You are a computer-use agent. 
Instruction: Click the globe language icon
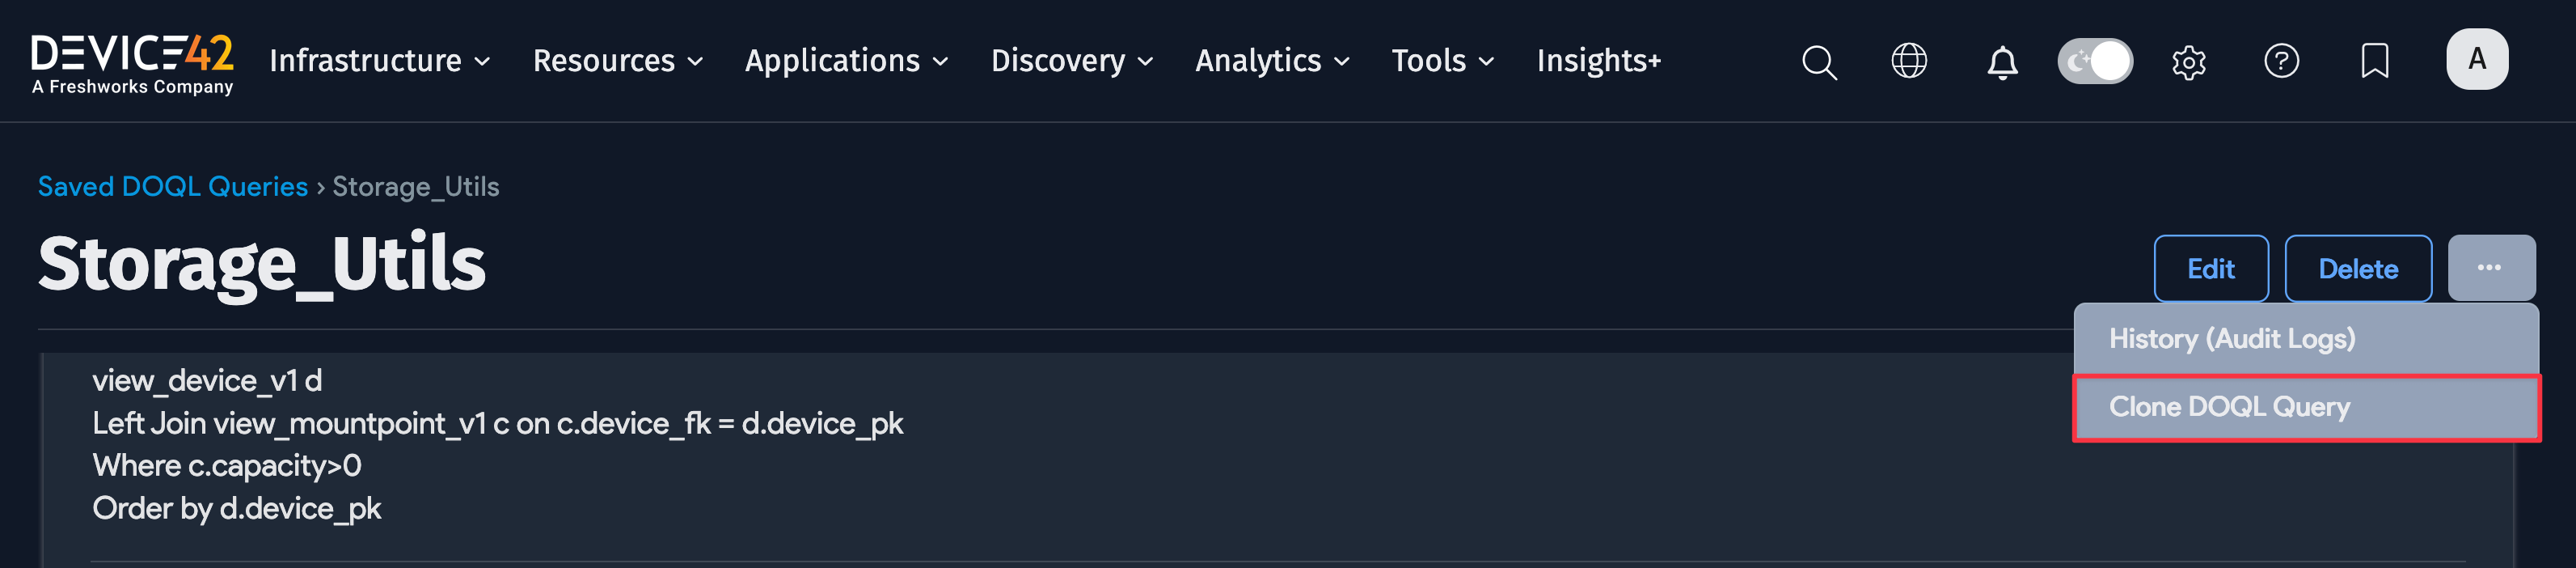pos(1910,61)
